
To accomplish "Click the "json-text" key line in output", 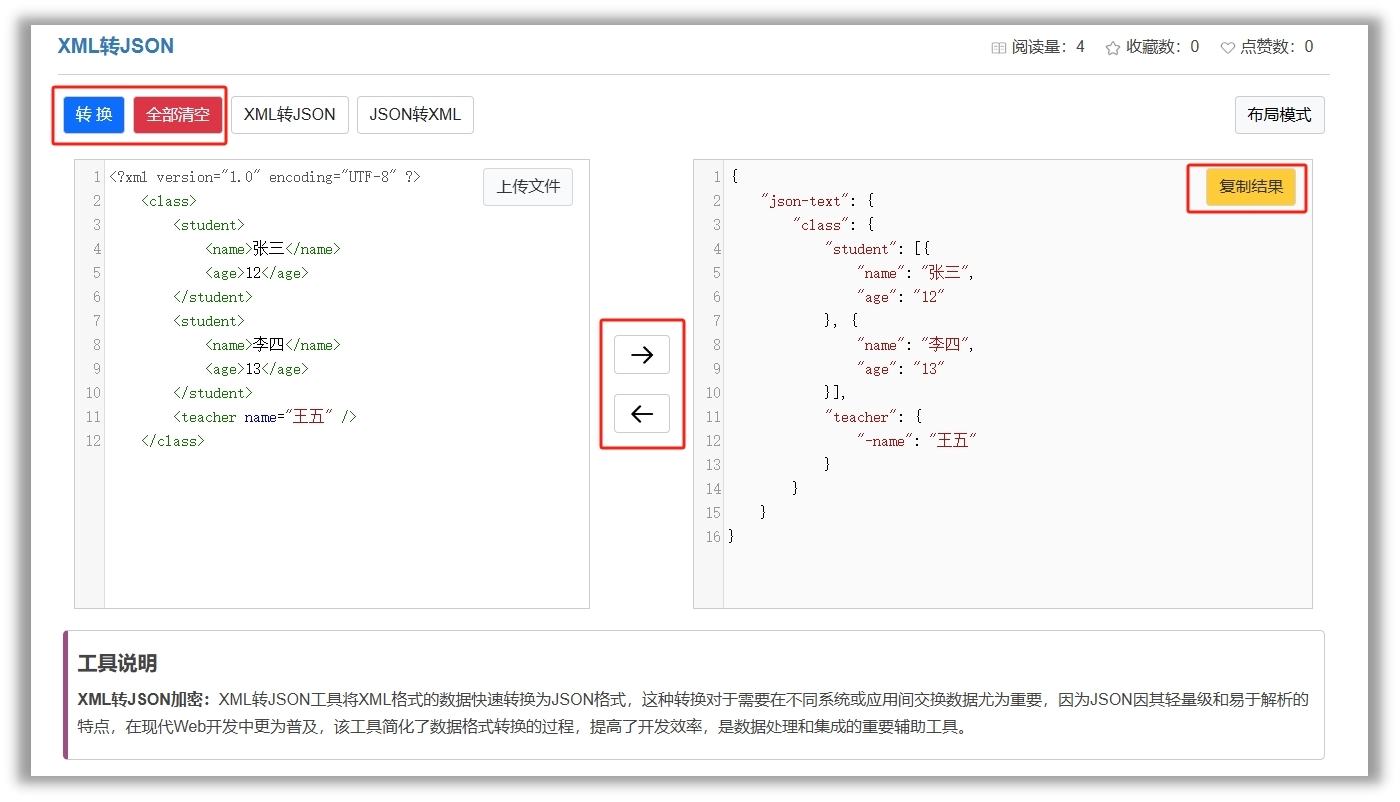I will (818, 201).
